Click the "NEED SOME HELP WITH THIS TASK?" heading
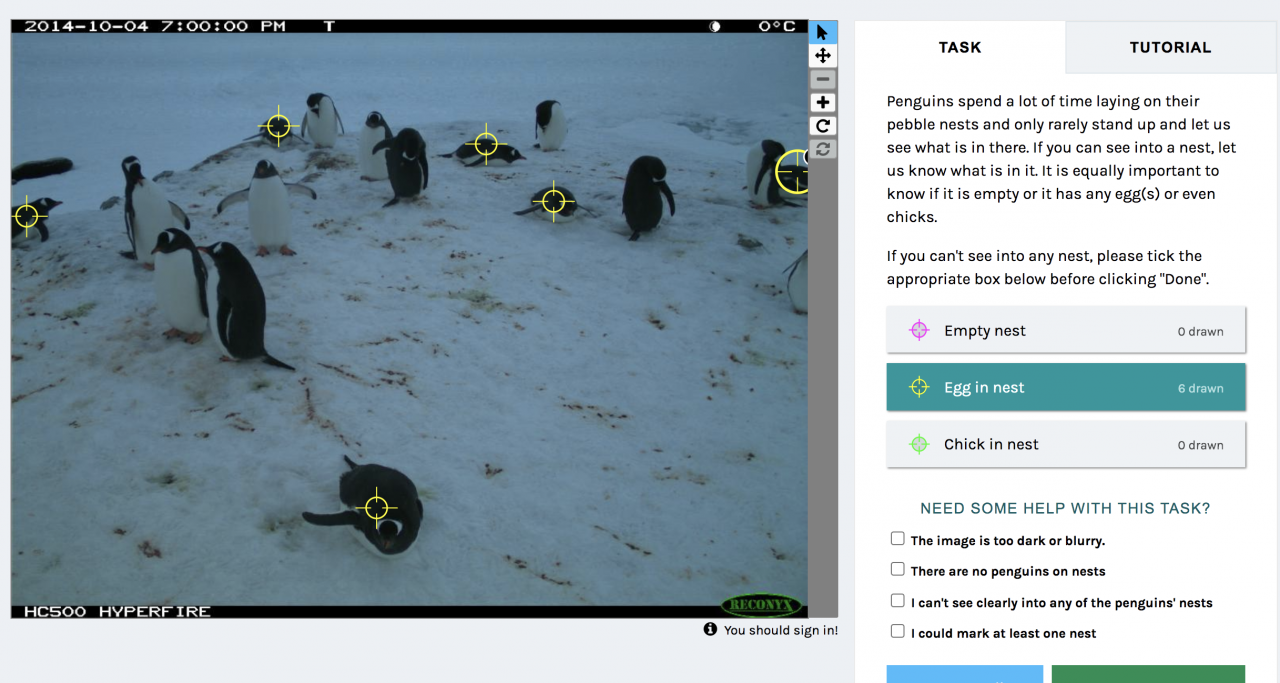The image size is (1280, 683). pos(1065,508)
